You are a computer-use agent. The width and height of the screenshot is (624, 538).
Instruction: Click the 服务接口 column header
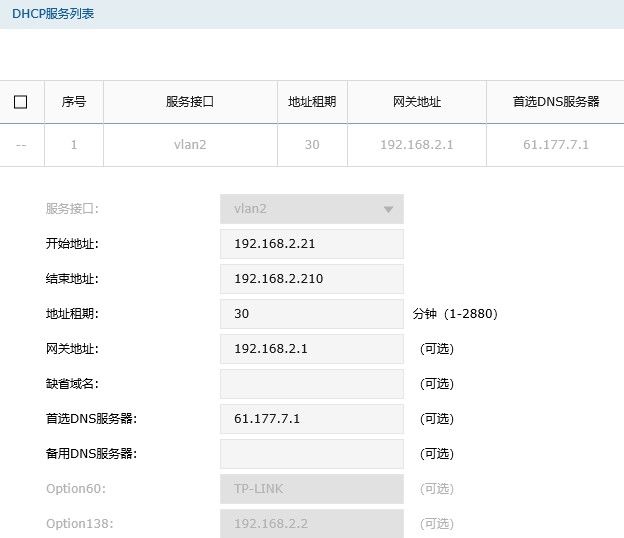pos(190,102)
